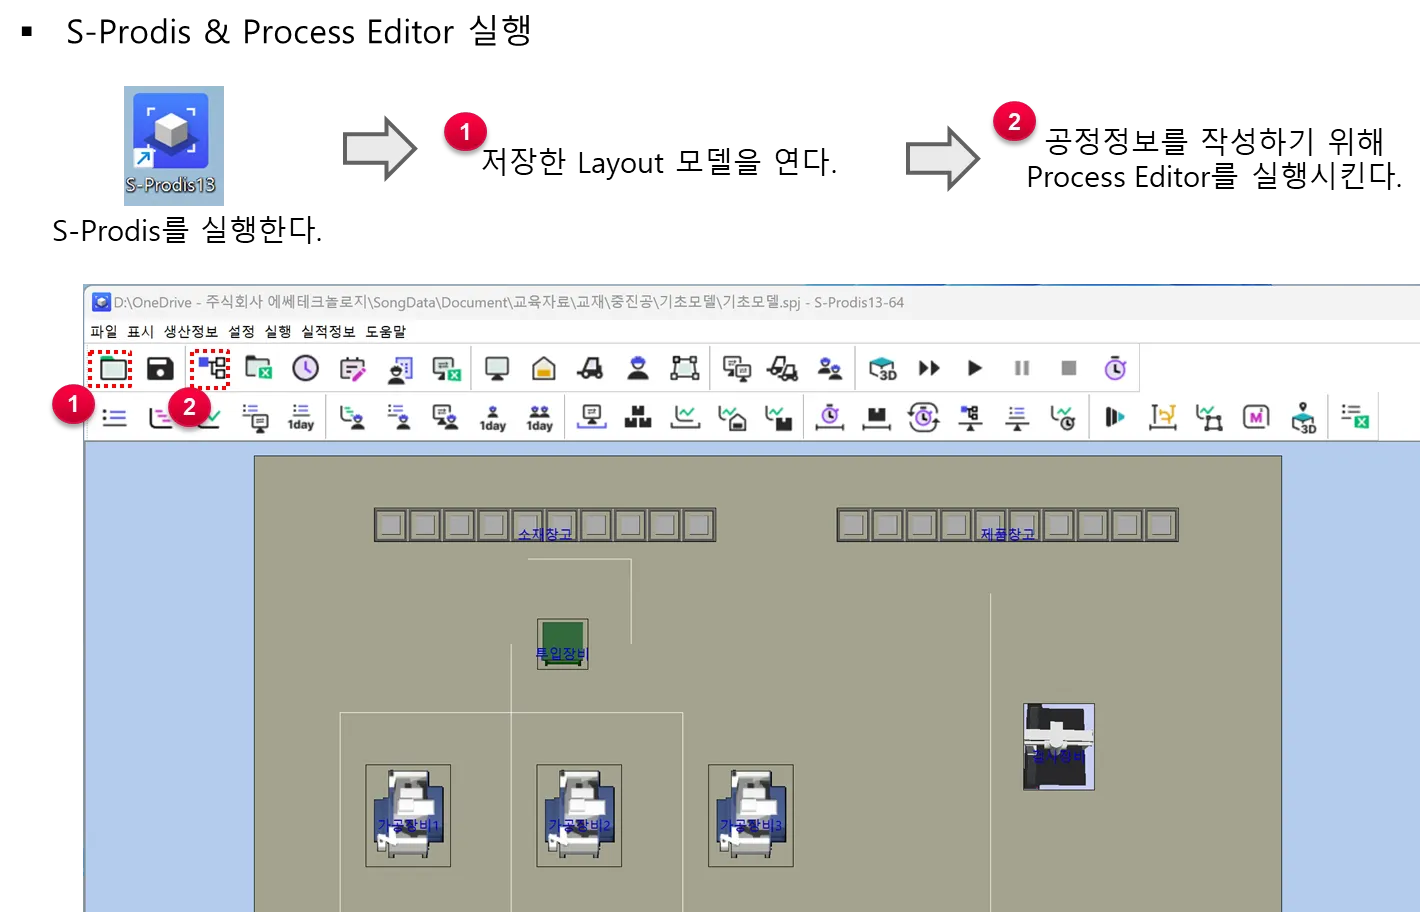The image size is (1420, 912).
Task: Open the 파일 menu
Action: [x=104, y=331]
